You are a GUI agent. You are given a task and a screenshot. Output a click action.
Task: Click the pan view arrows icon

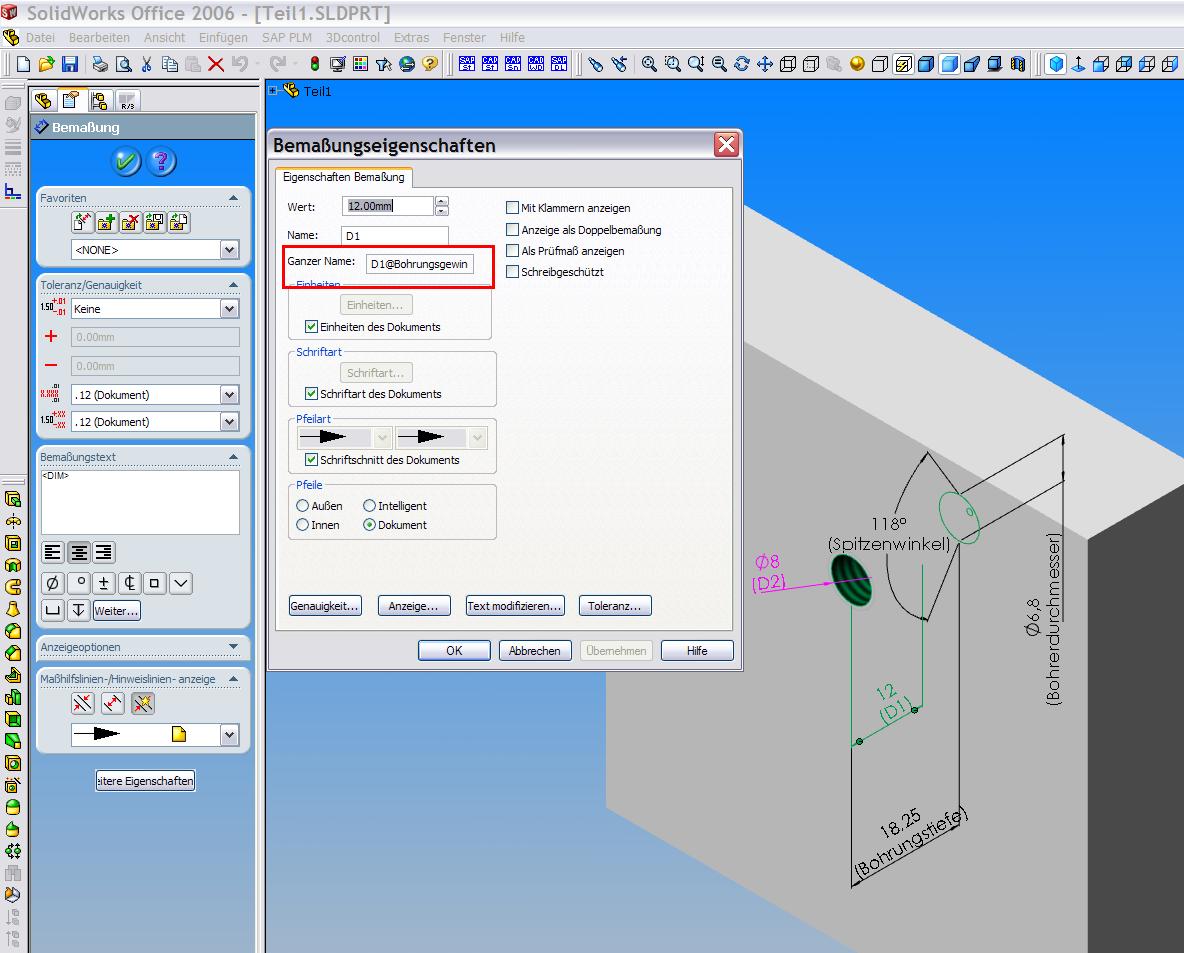(x=764, y=64)
